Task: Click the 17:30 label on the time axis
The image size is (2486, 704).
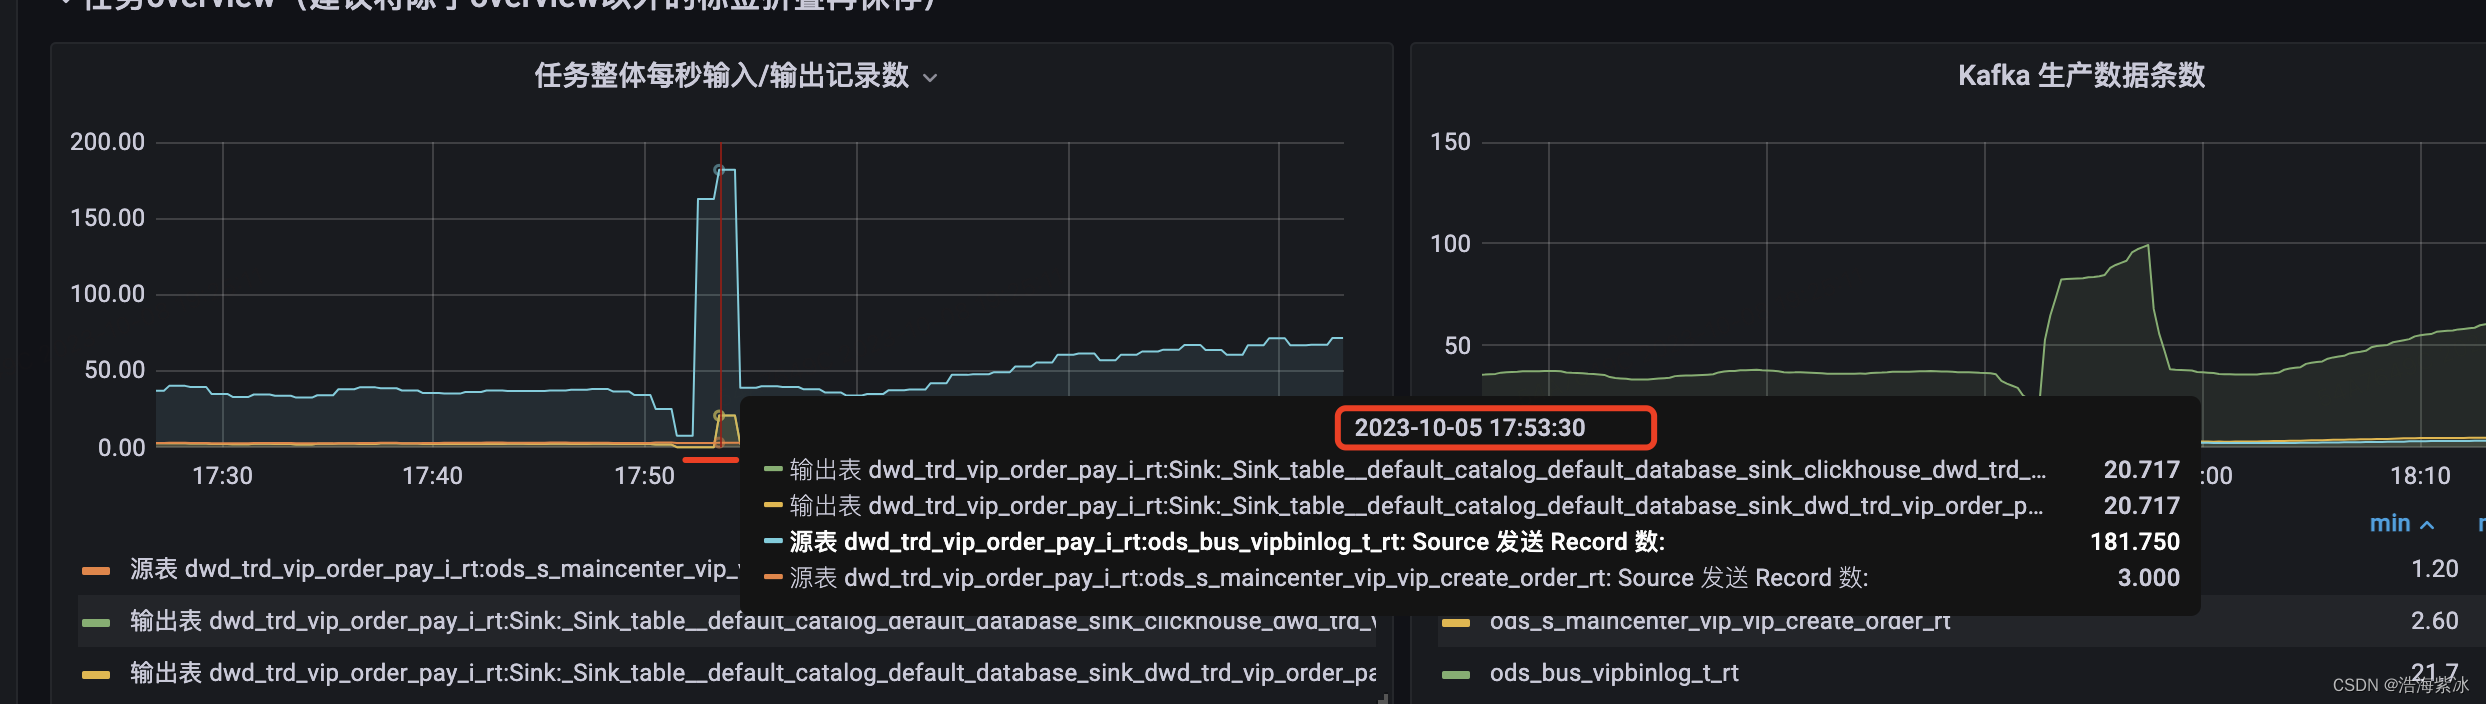Action: click(x=222, y=476)
